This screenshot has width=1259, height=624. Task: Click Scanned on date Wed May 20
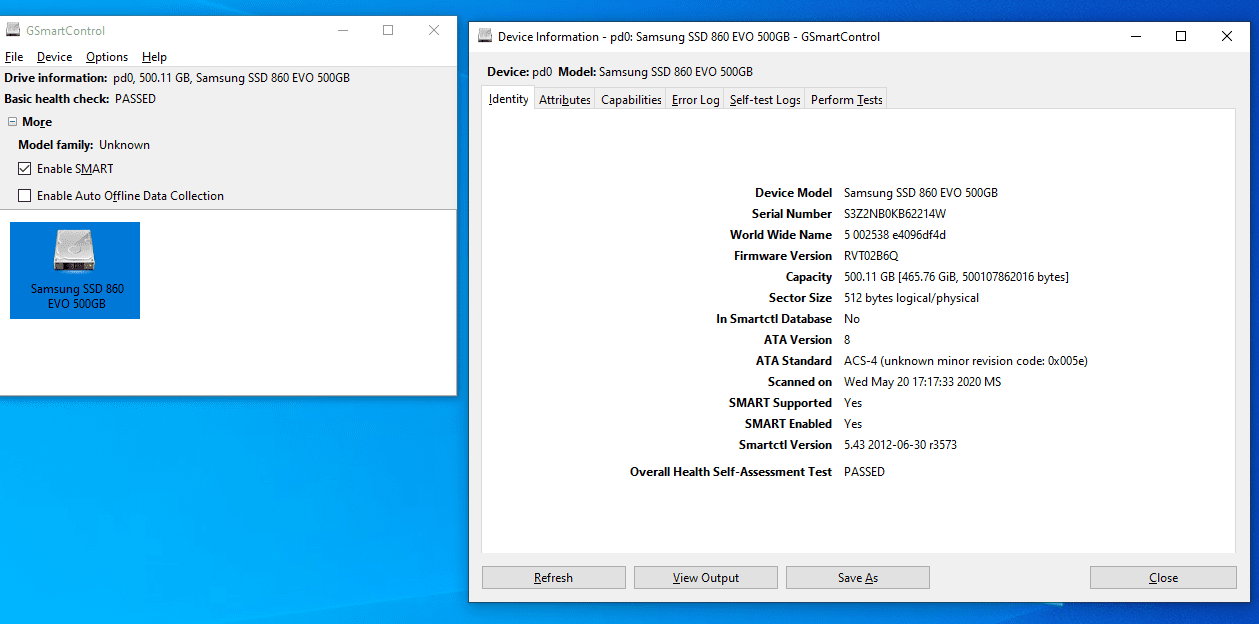pos(922,382)
